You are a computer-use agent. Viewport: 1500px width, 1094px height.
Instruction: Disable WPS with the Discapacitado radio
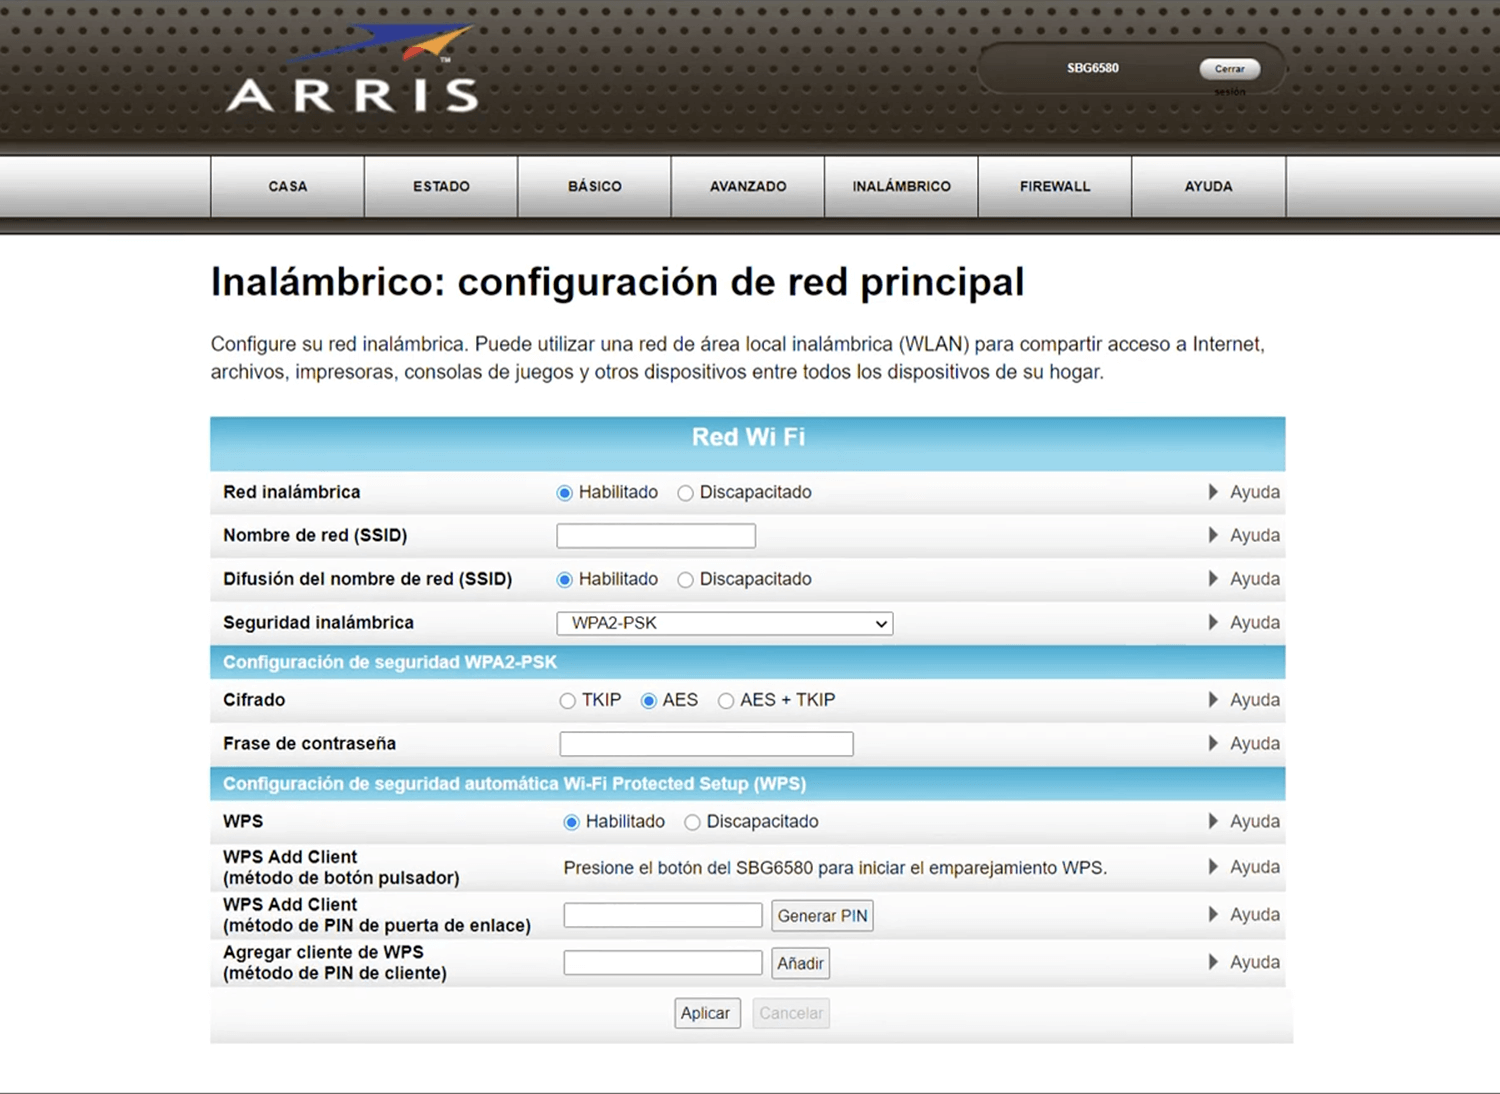point(692,822)
